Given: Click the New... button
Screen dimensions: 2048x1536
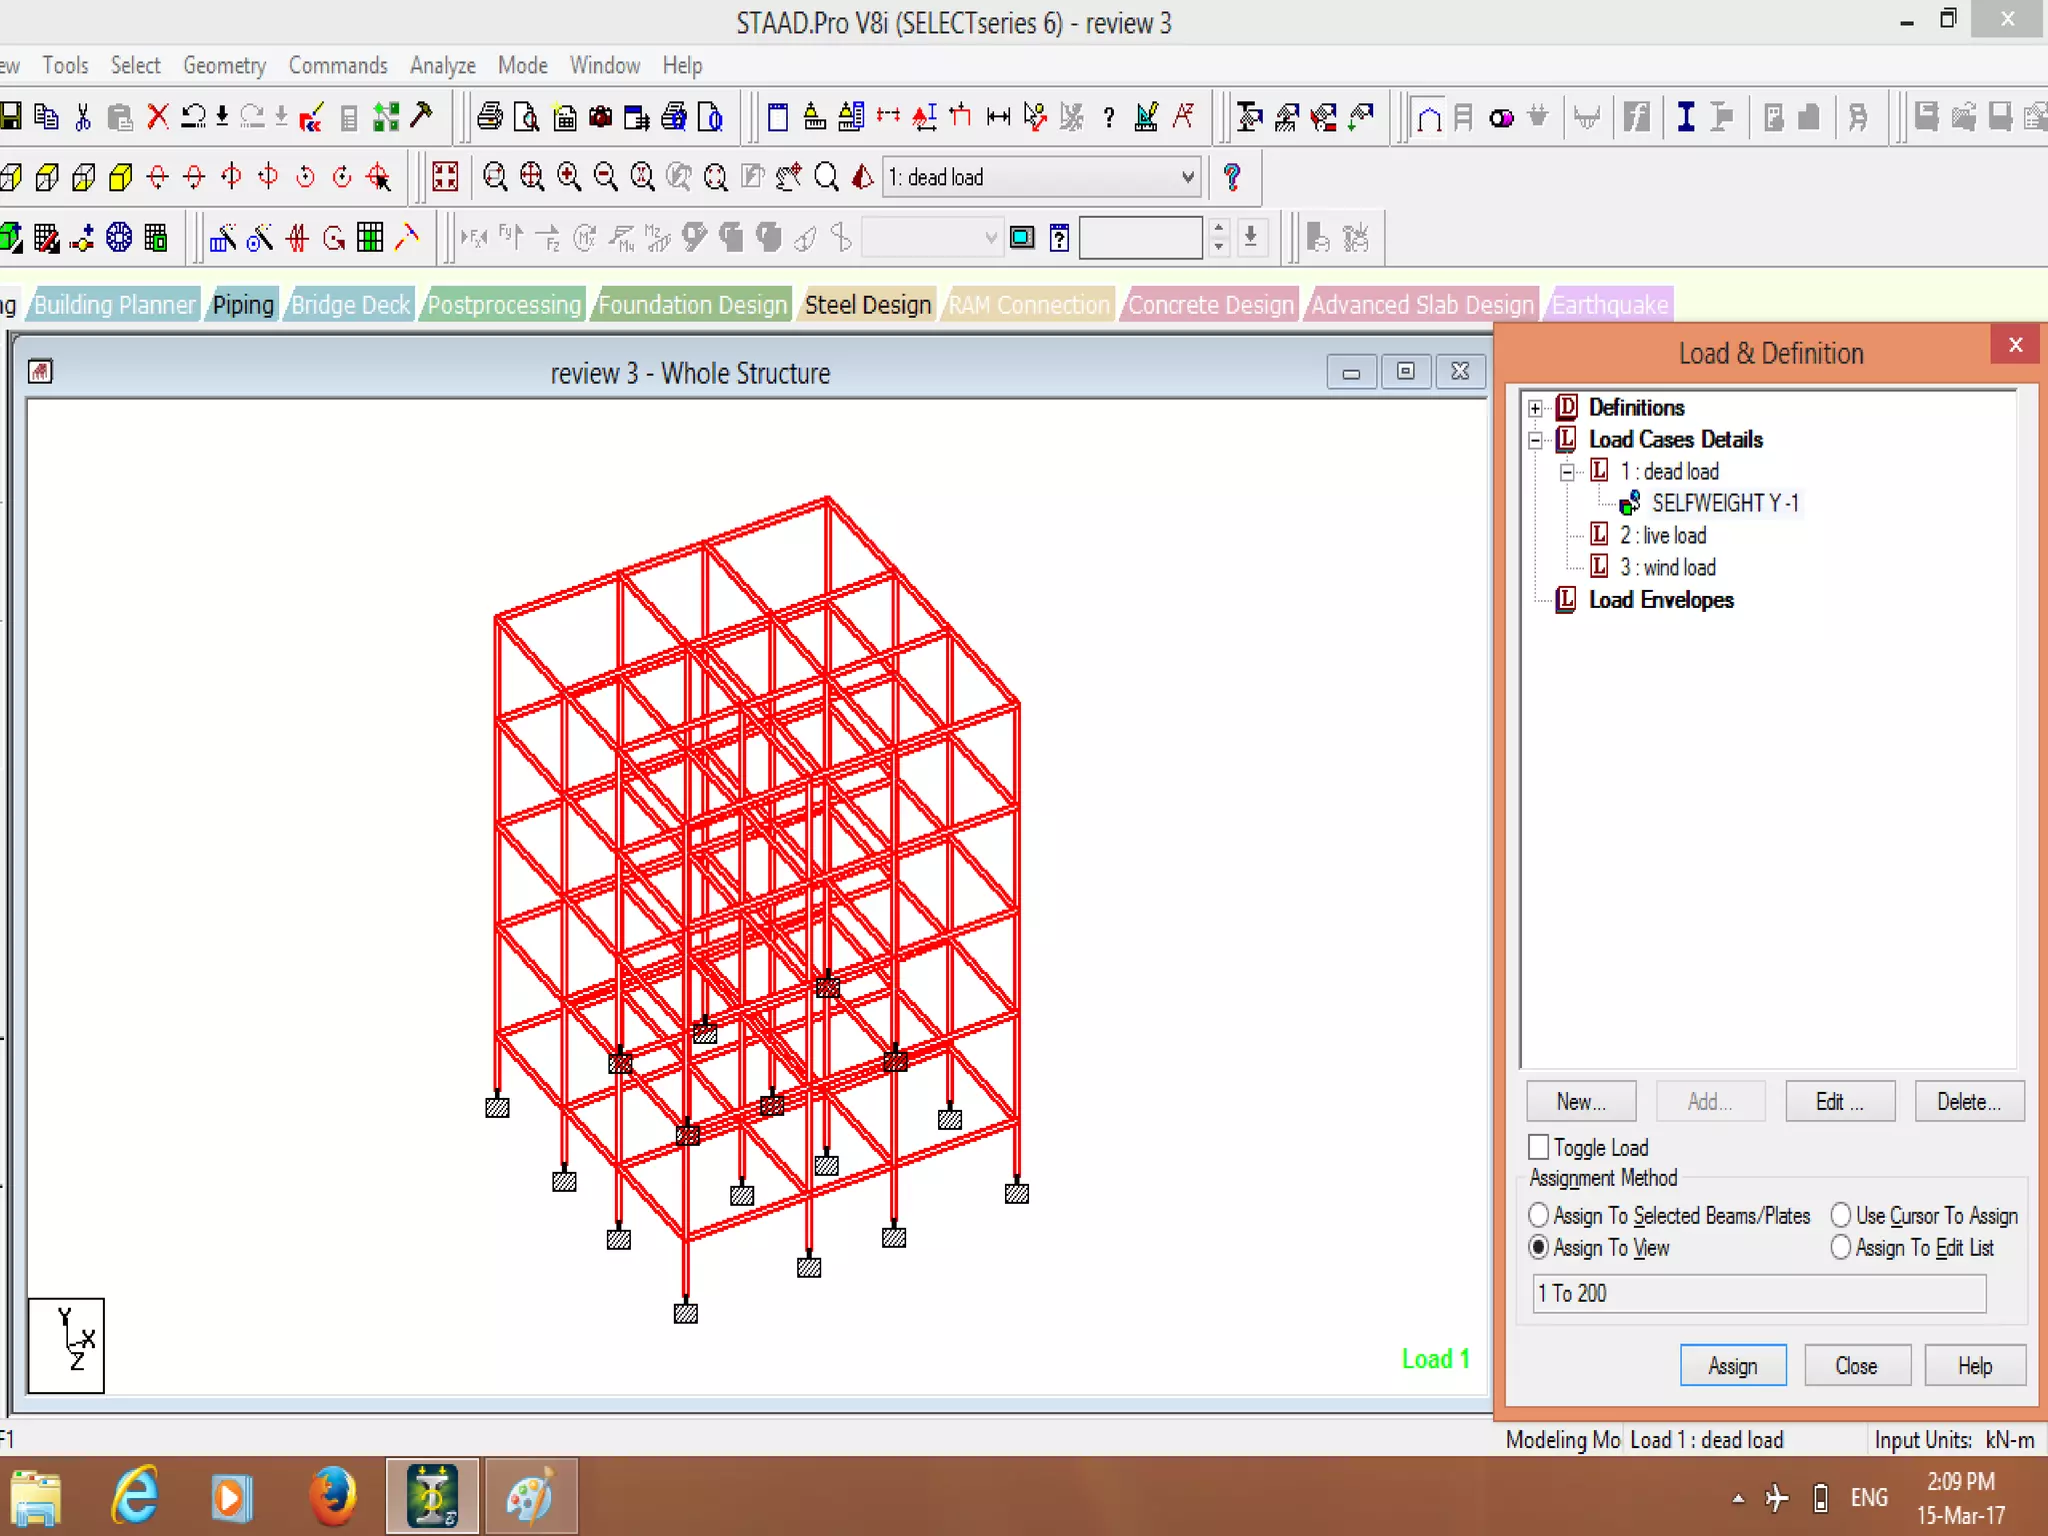Looking at the screenshot, I should [1580, 1102].
